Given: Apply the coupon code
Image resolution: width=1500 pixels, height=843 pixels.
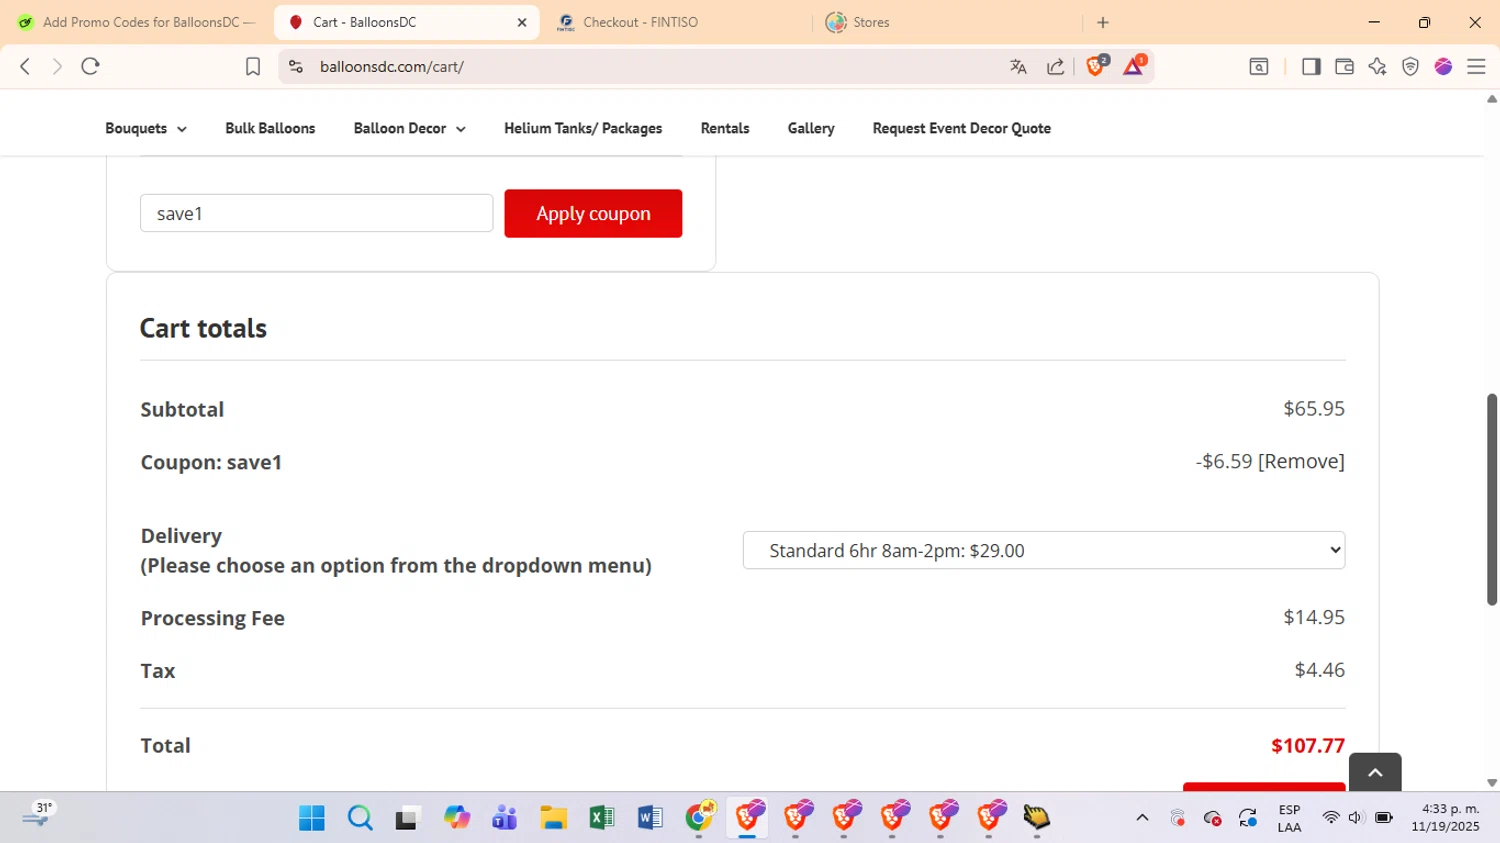Looking at the screenshot, I should [593, 213].
